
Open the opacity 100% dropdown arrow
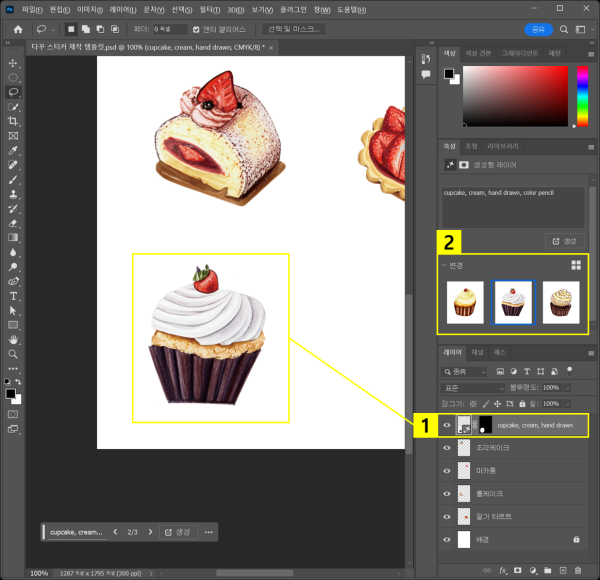tap(568, 388)
